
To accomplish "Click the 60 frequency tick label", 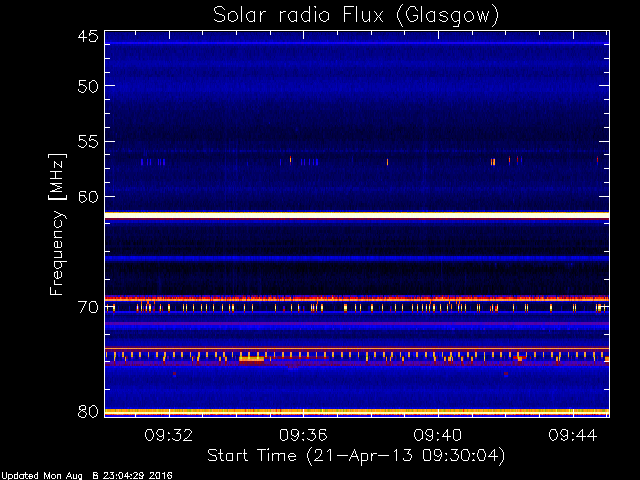I will pos(88,197).
